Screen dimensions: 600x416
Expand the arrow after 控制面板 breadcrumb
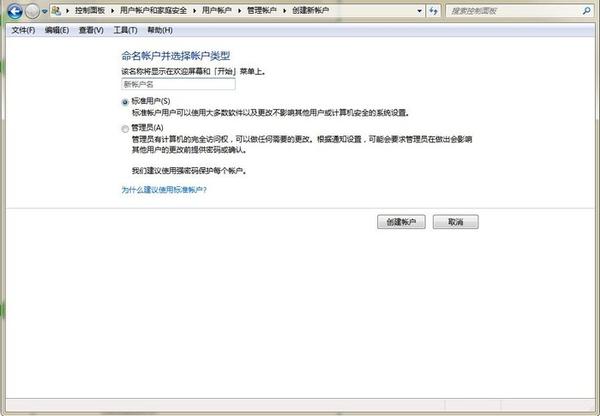112,11
